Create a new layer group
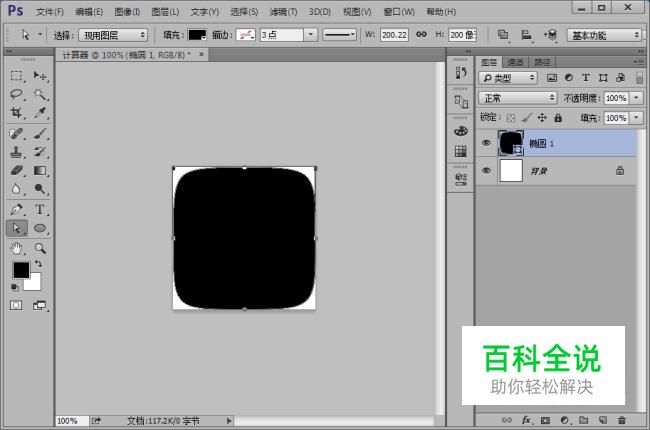 (x=584, y=420)
